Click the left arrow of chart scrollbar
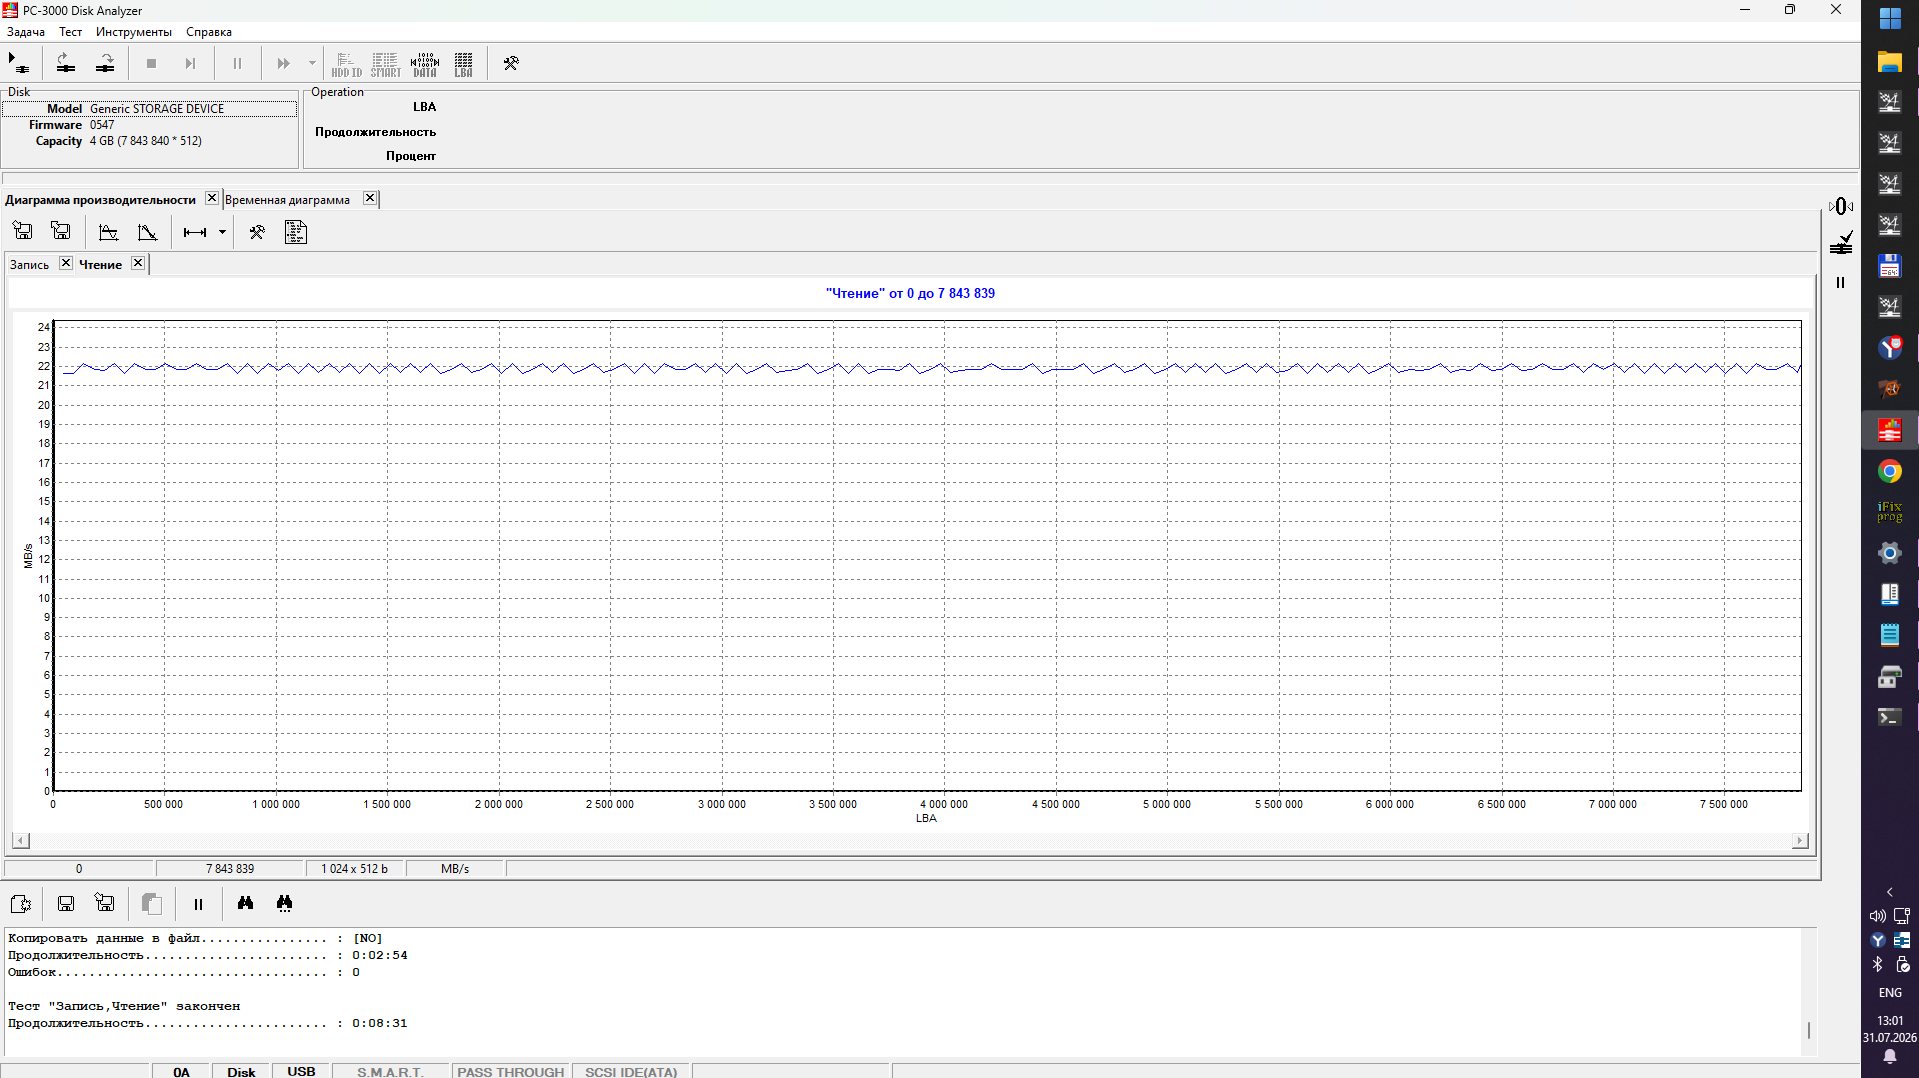 pyautogui.click(x=21, y=841)
